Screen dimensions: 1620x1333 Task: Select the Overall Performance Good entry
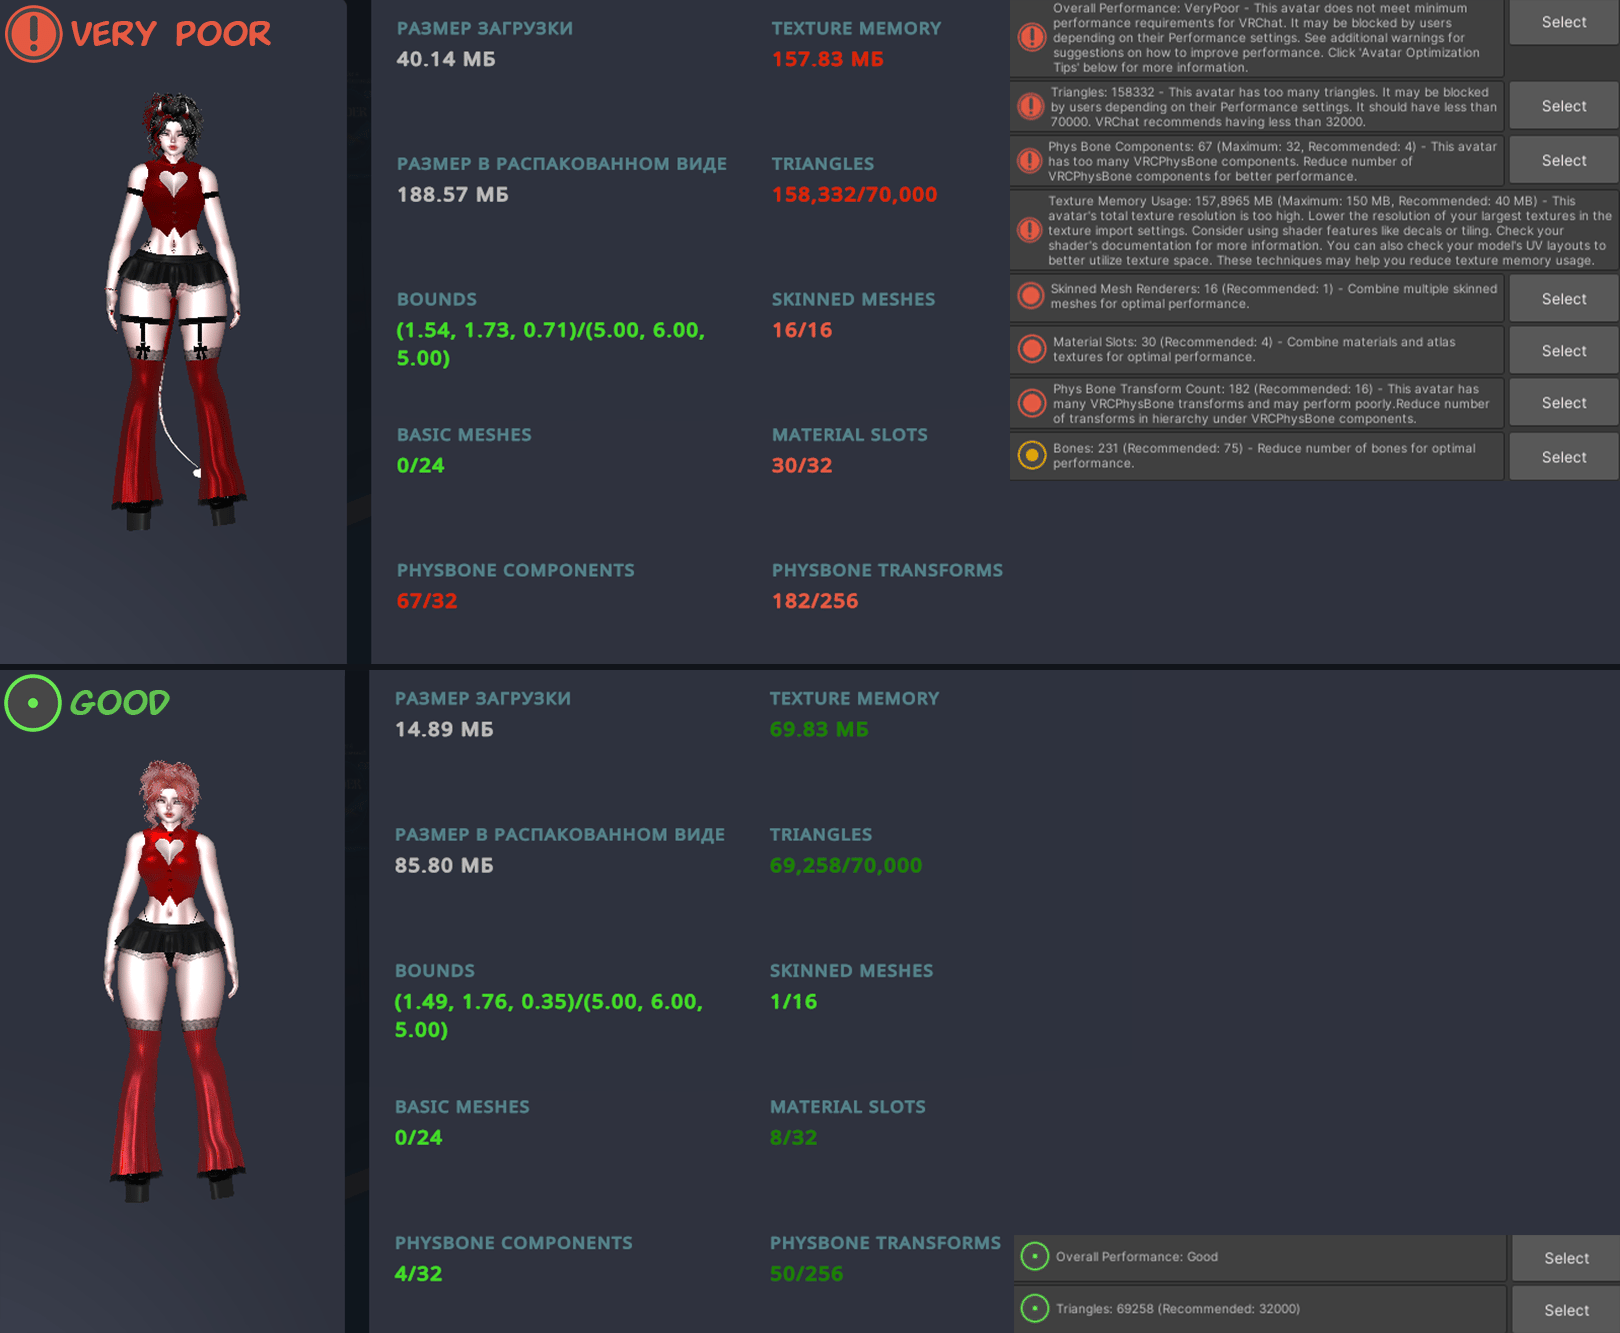click(1566, 1258)
